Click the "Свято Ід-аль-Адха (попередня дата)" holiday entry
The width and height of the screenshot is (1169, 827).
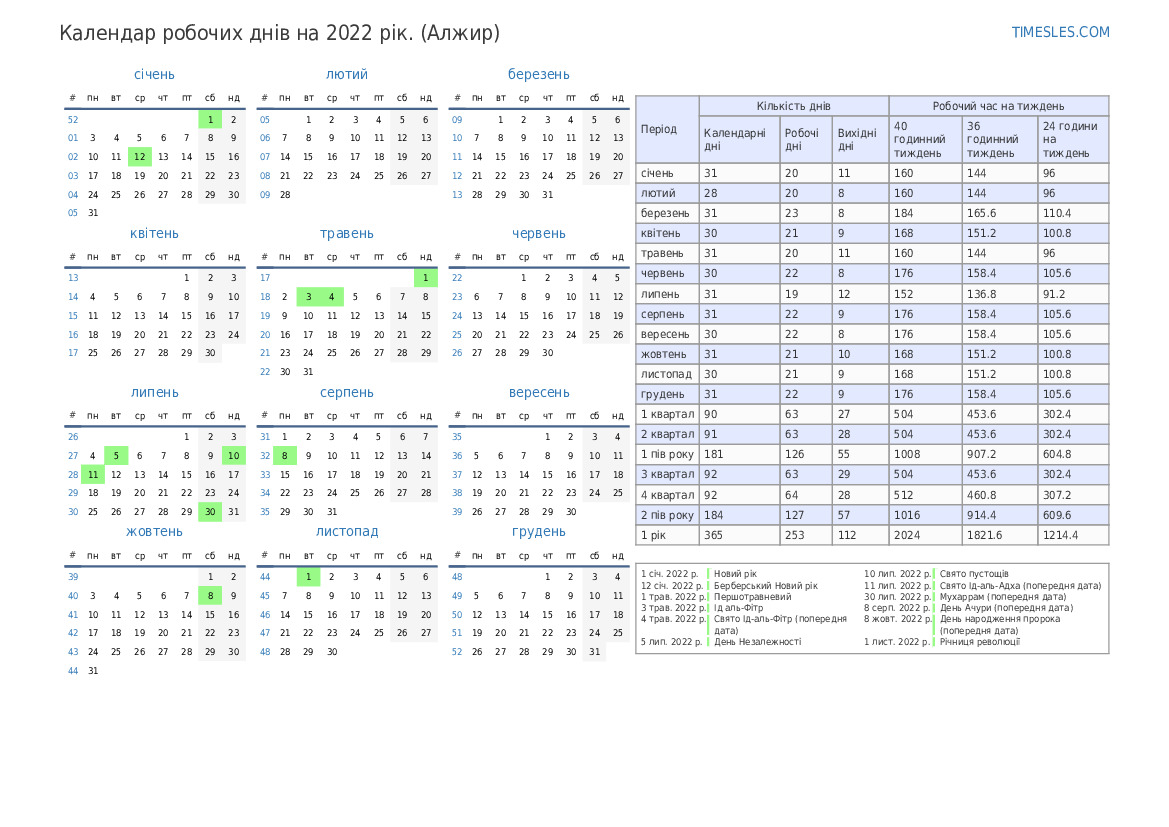coord(1020,585)
